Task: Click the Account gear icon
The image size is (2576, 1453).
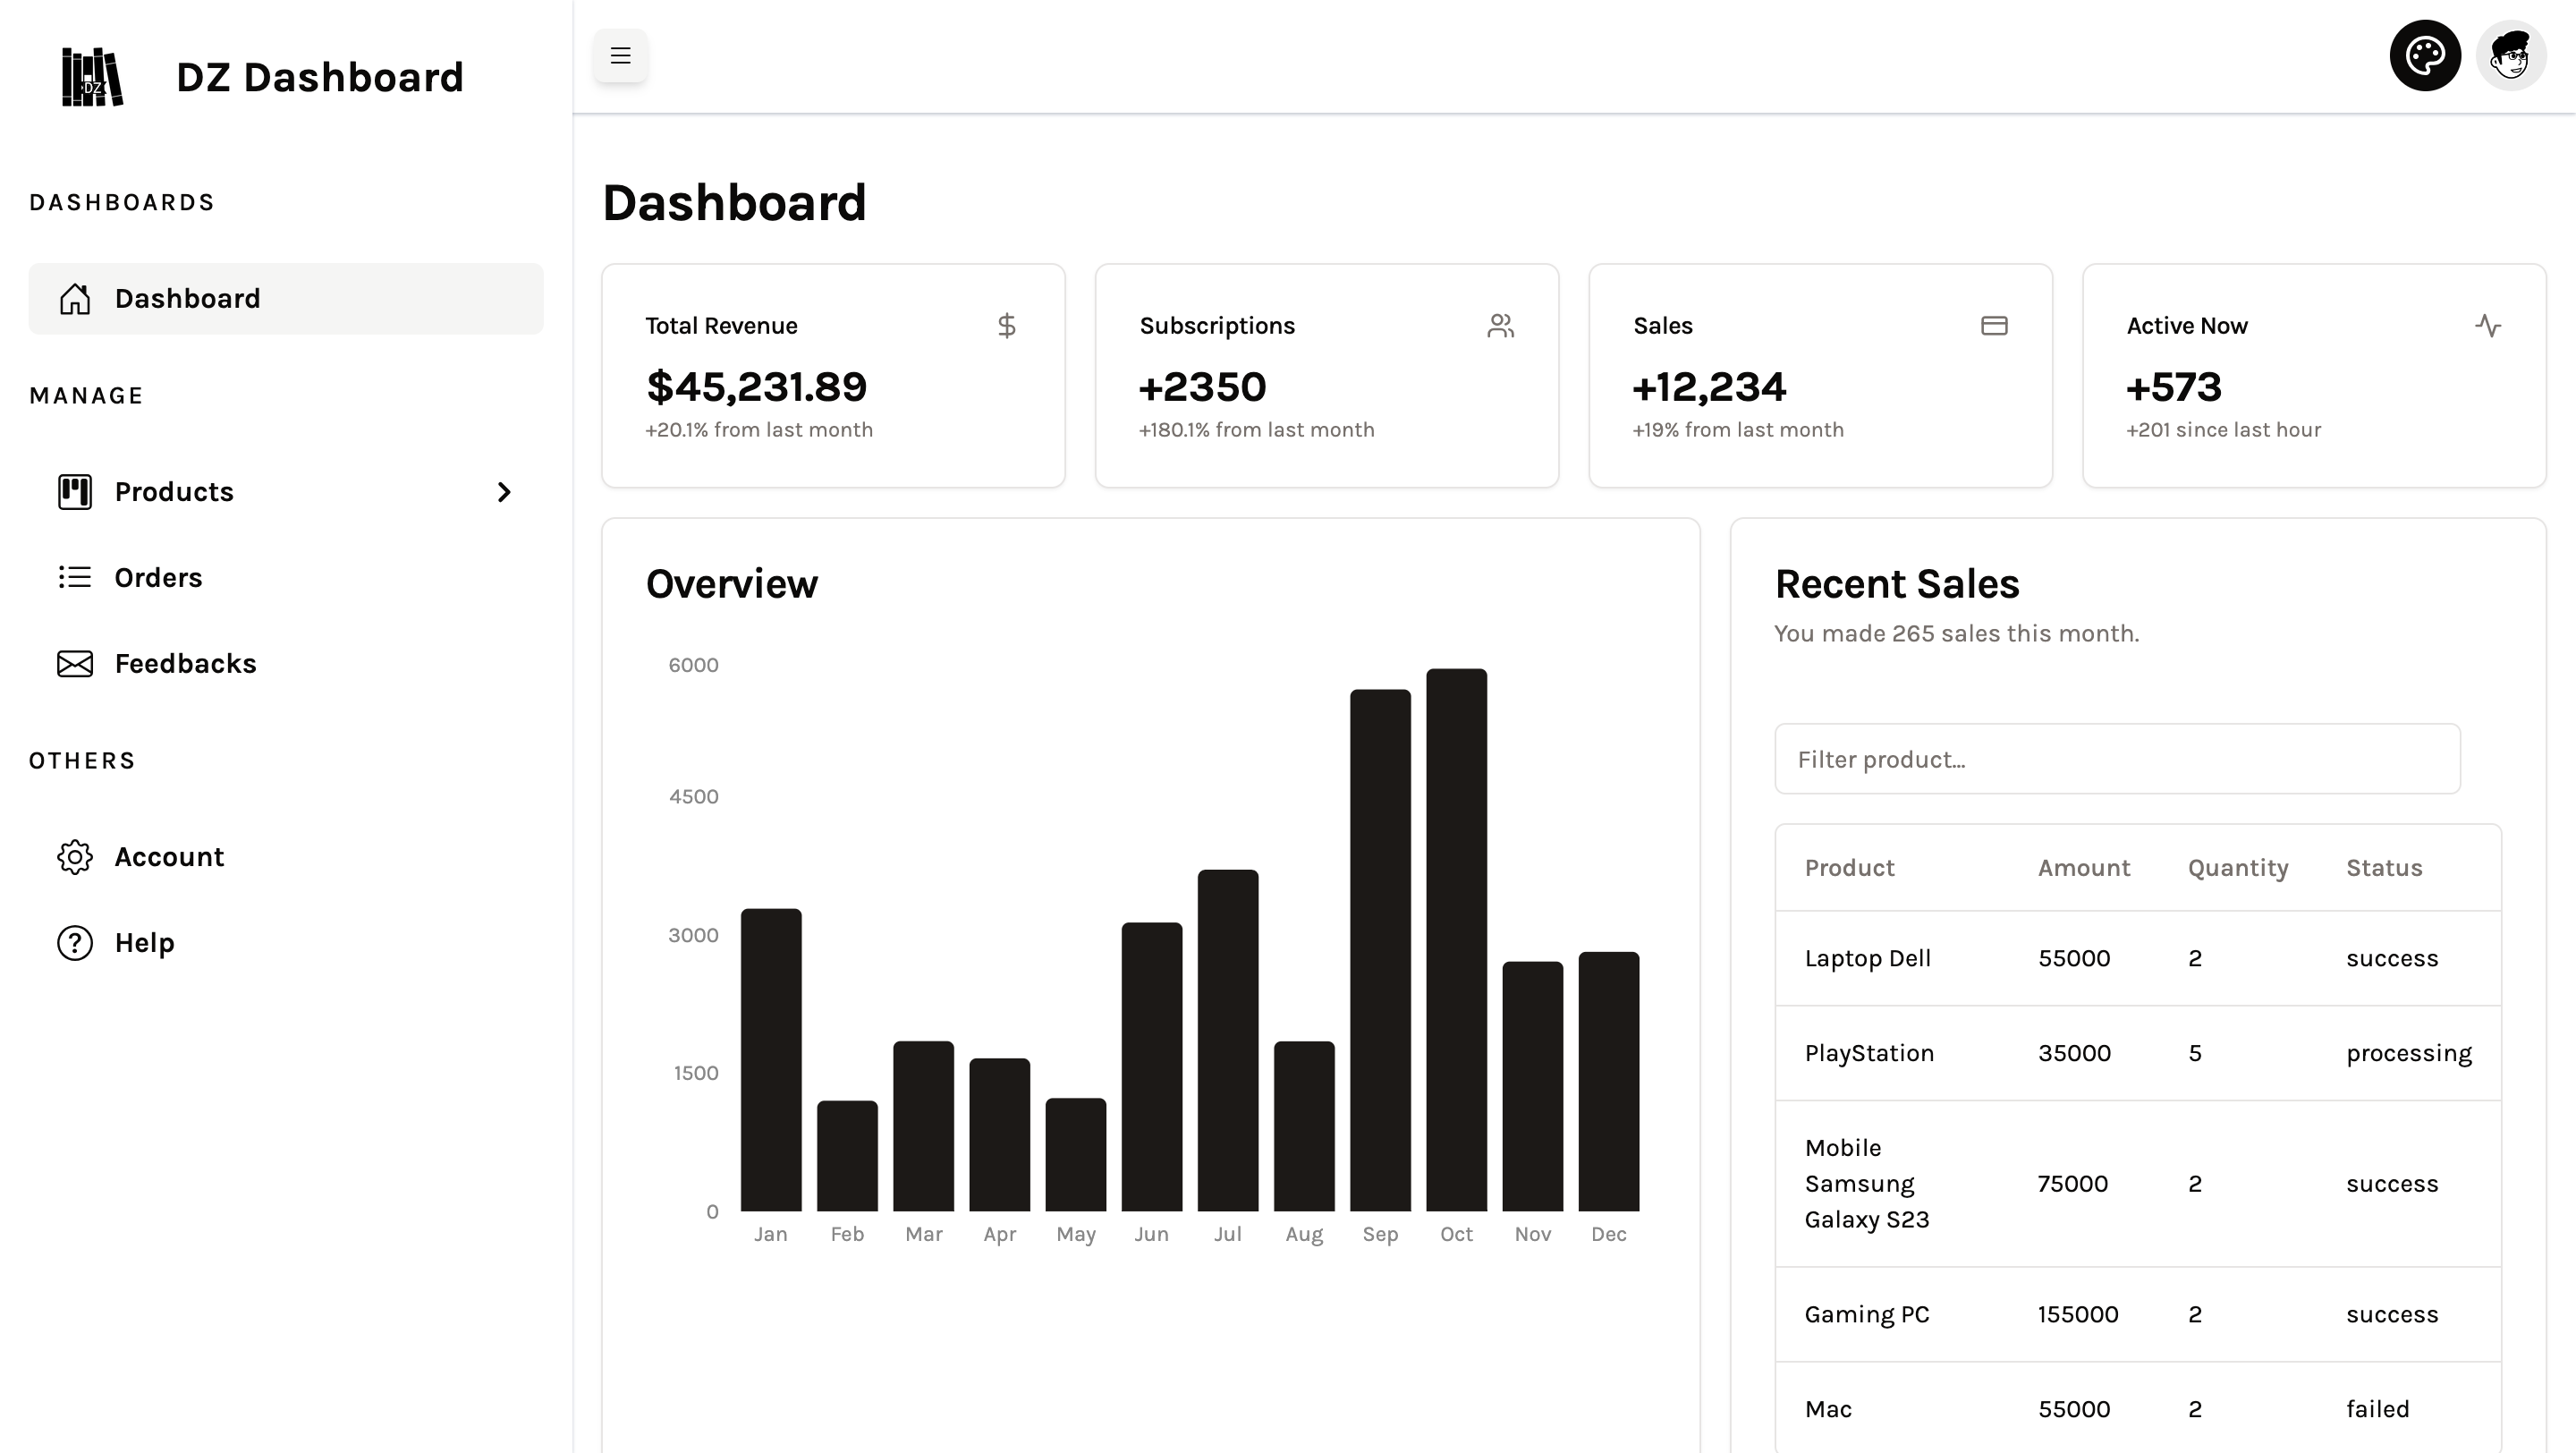Action: 75,857
